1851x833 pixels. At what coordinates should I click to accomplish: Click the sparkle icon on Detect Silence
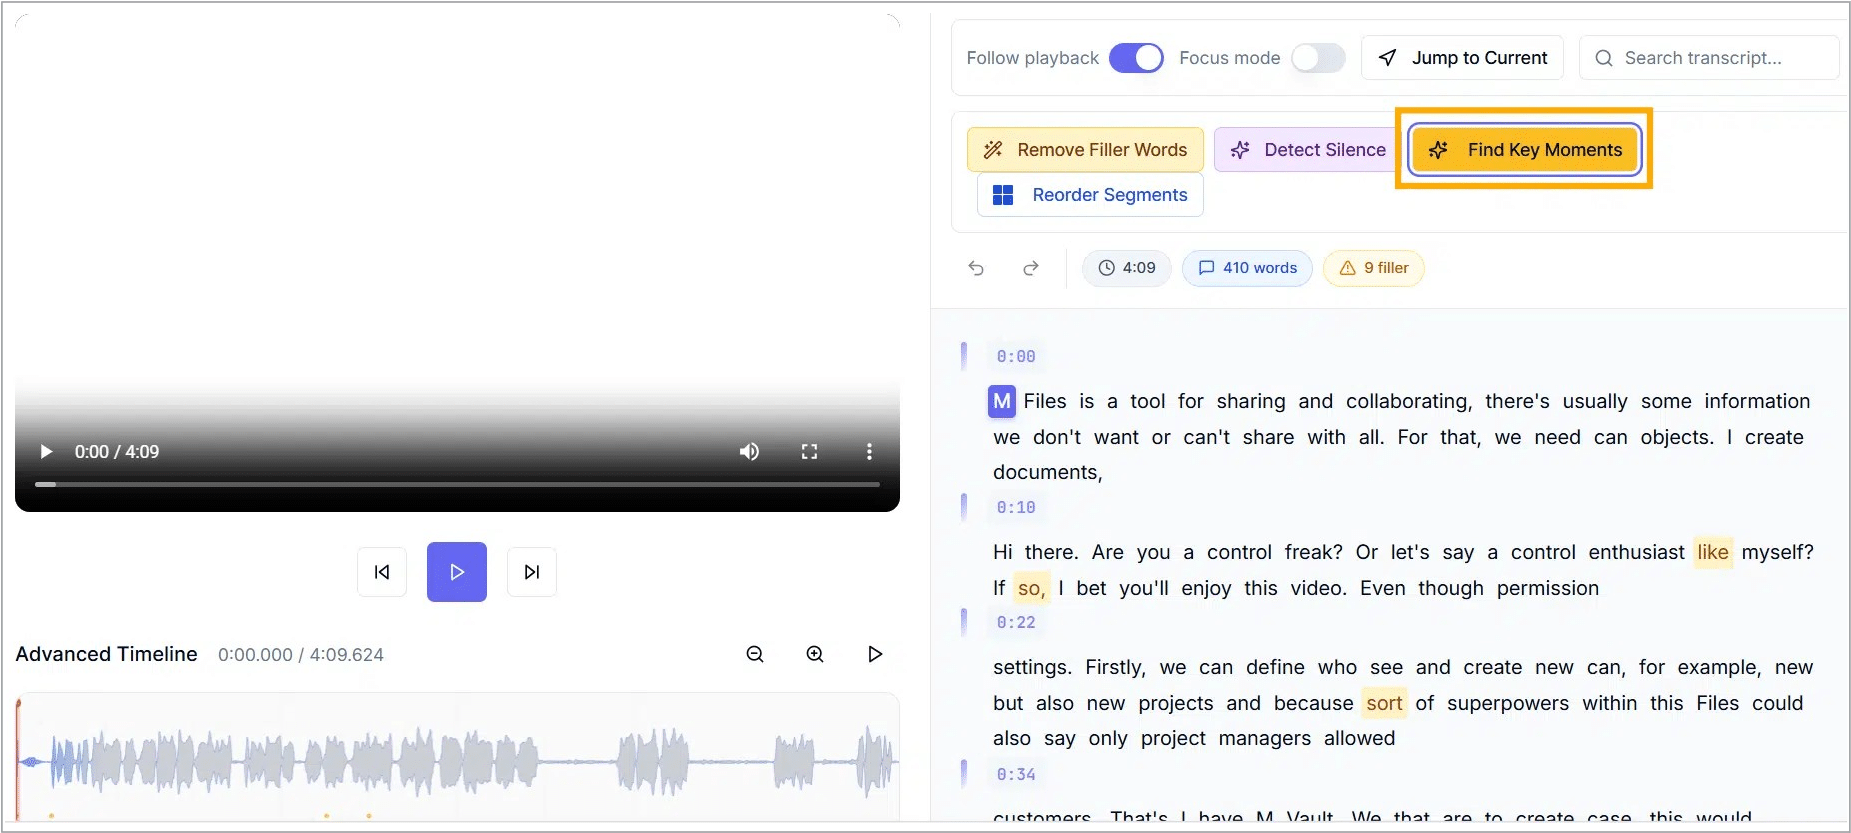coord(1240,150)
